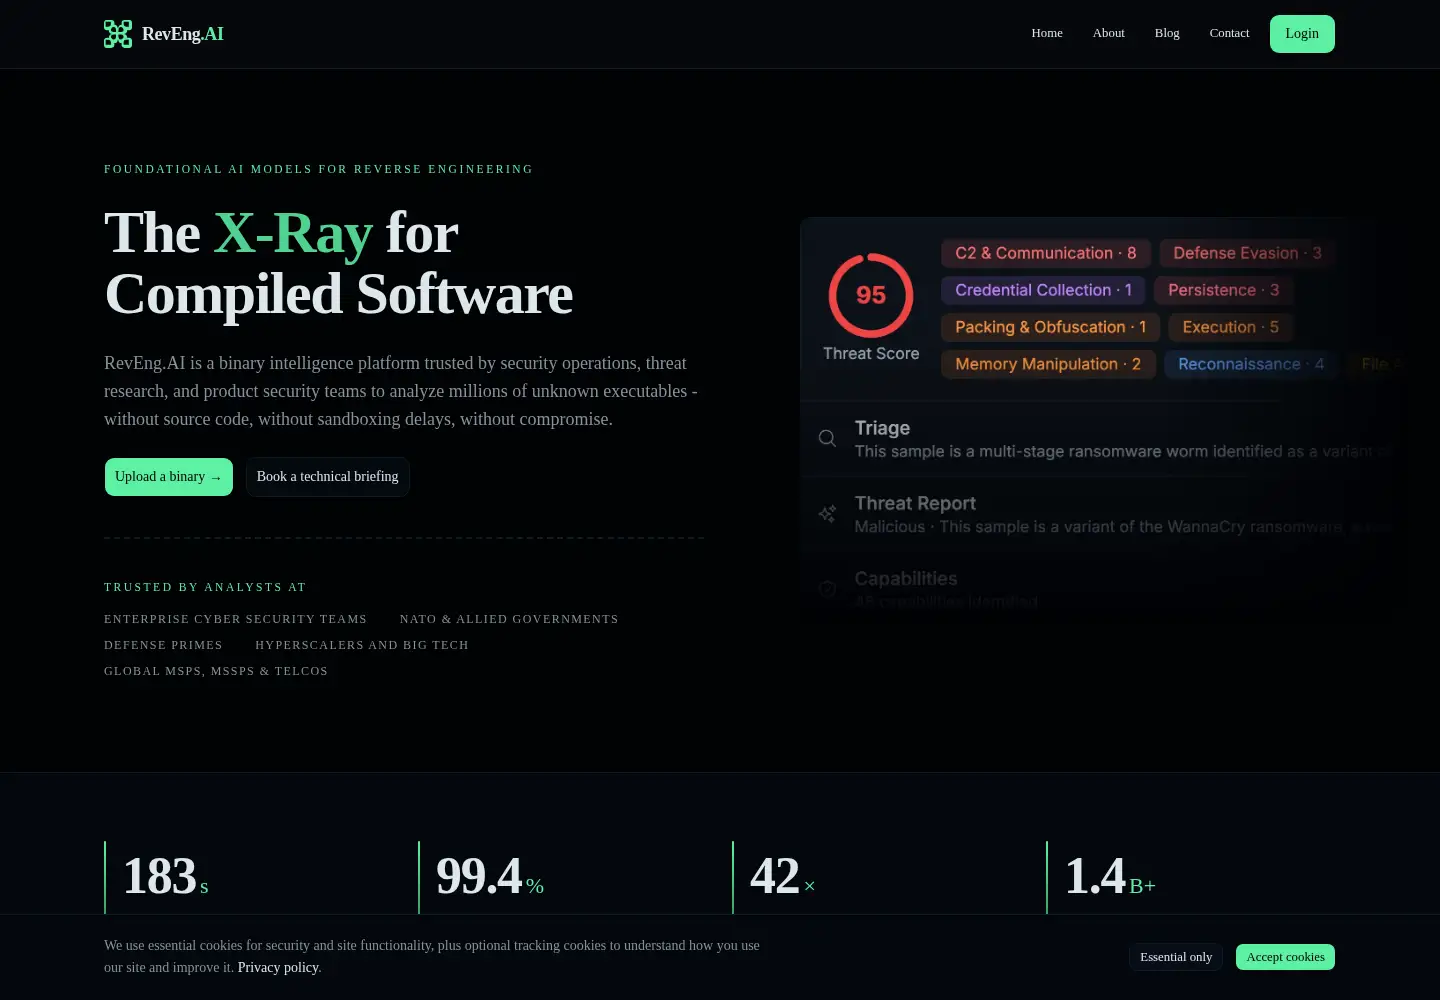Click the Threat Report sparkle icon
The image size is (1440, 1000).
tap(827, 514)
